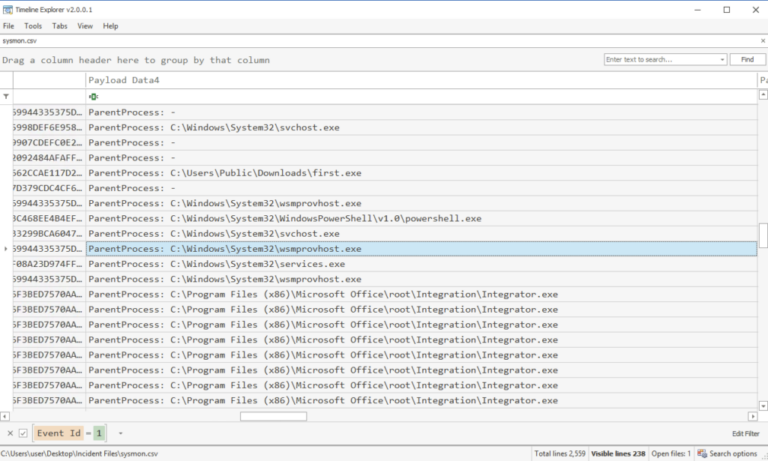Click the horizontal scrollbar right arrow
This screenshot has height=461, width=768.
point(750,416)
